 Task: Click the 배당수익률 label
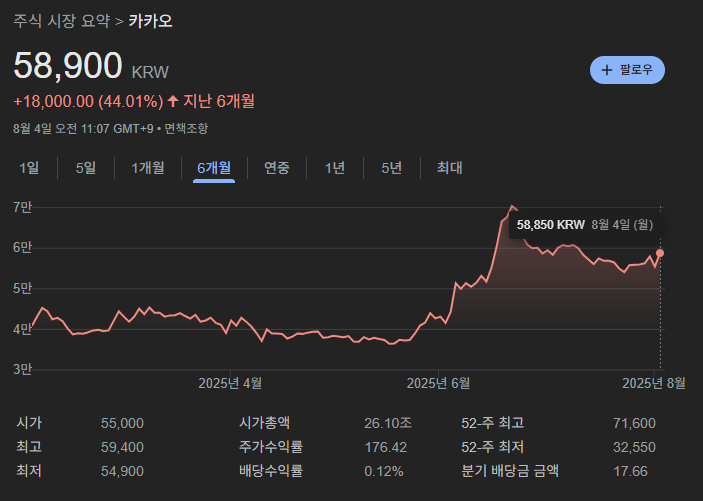pyautogui.click(x=271, y=471)
